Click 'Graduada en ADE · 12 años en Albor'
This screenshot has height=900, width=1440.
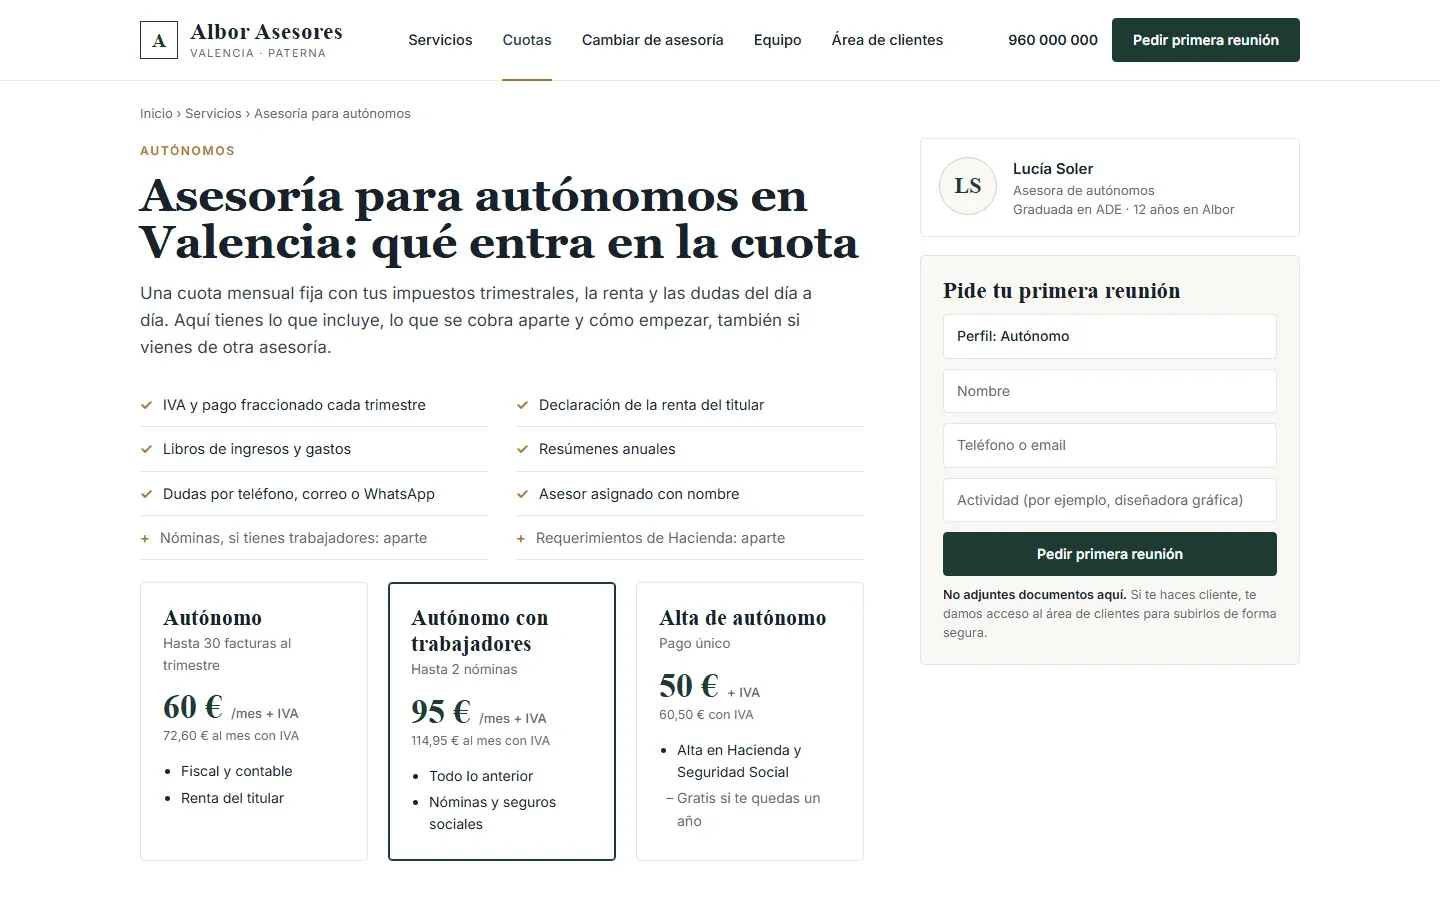click(x=1124, y=209)
